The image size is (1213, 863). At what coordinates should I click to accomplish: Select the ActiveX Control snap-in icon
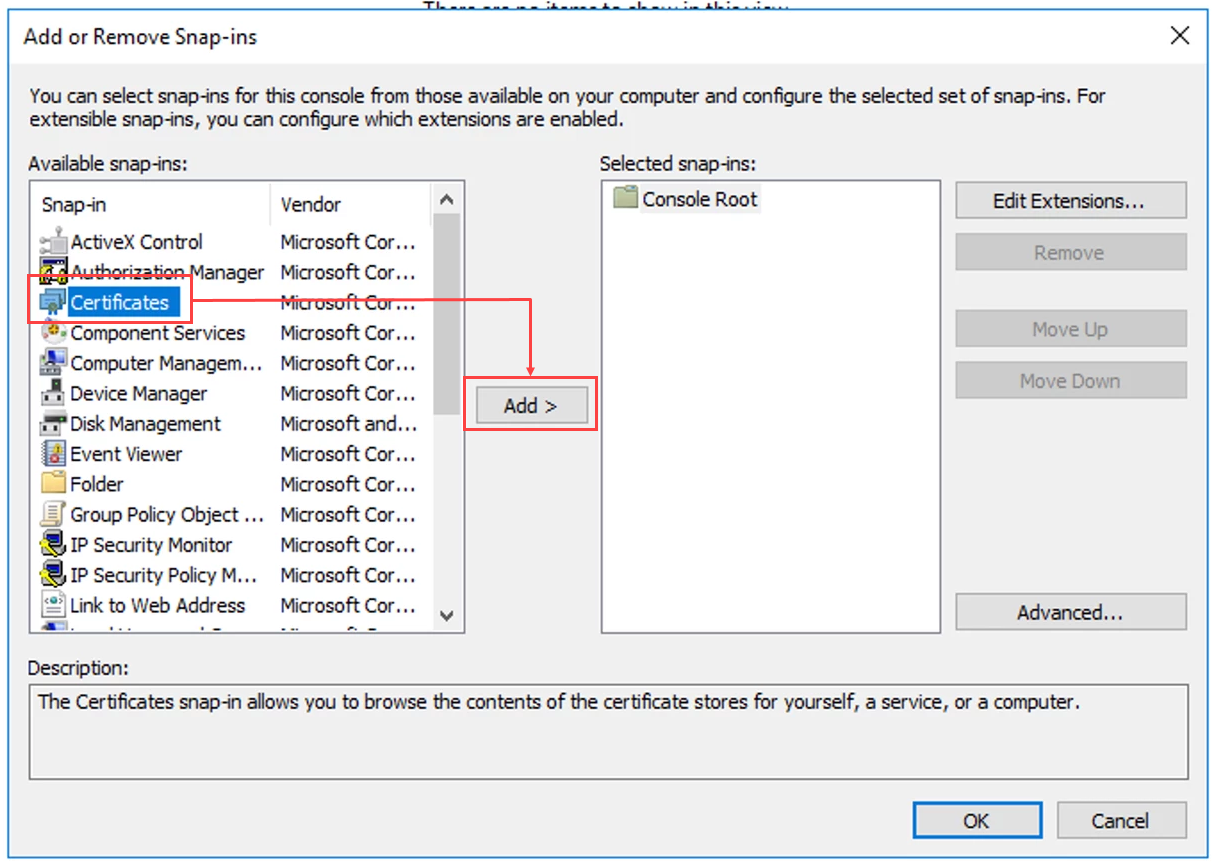53,242
